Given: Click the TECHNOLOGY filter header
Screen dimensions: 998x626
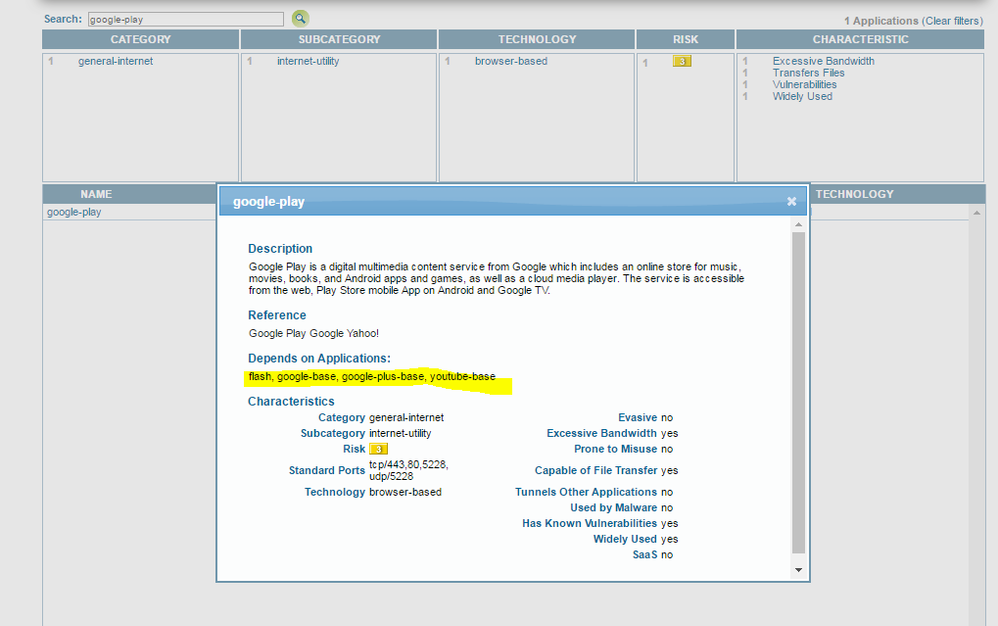Looking at the screenshot, I should tap(537, 39).
